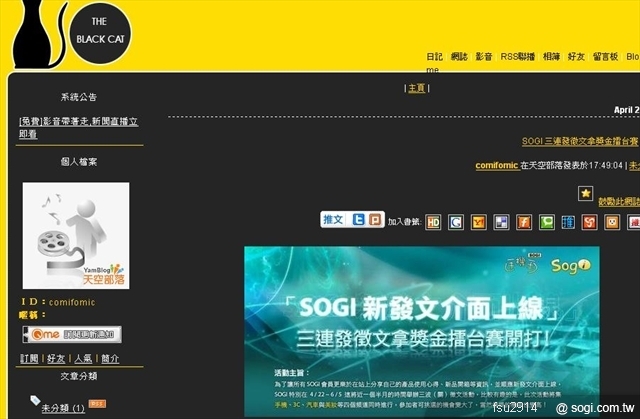Click the 訂閱 link under profile
This screenshot has height=419, width=640.
29,359
